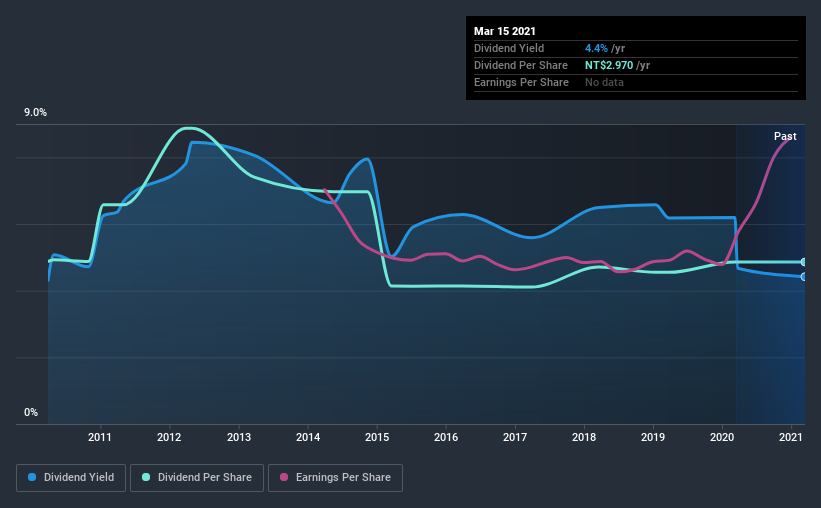The image size is (821, 508).
Task: Click the 2017 x-axis label
Action: click(515, 437)
